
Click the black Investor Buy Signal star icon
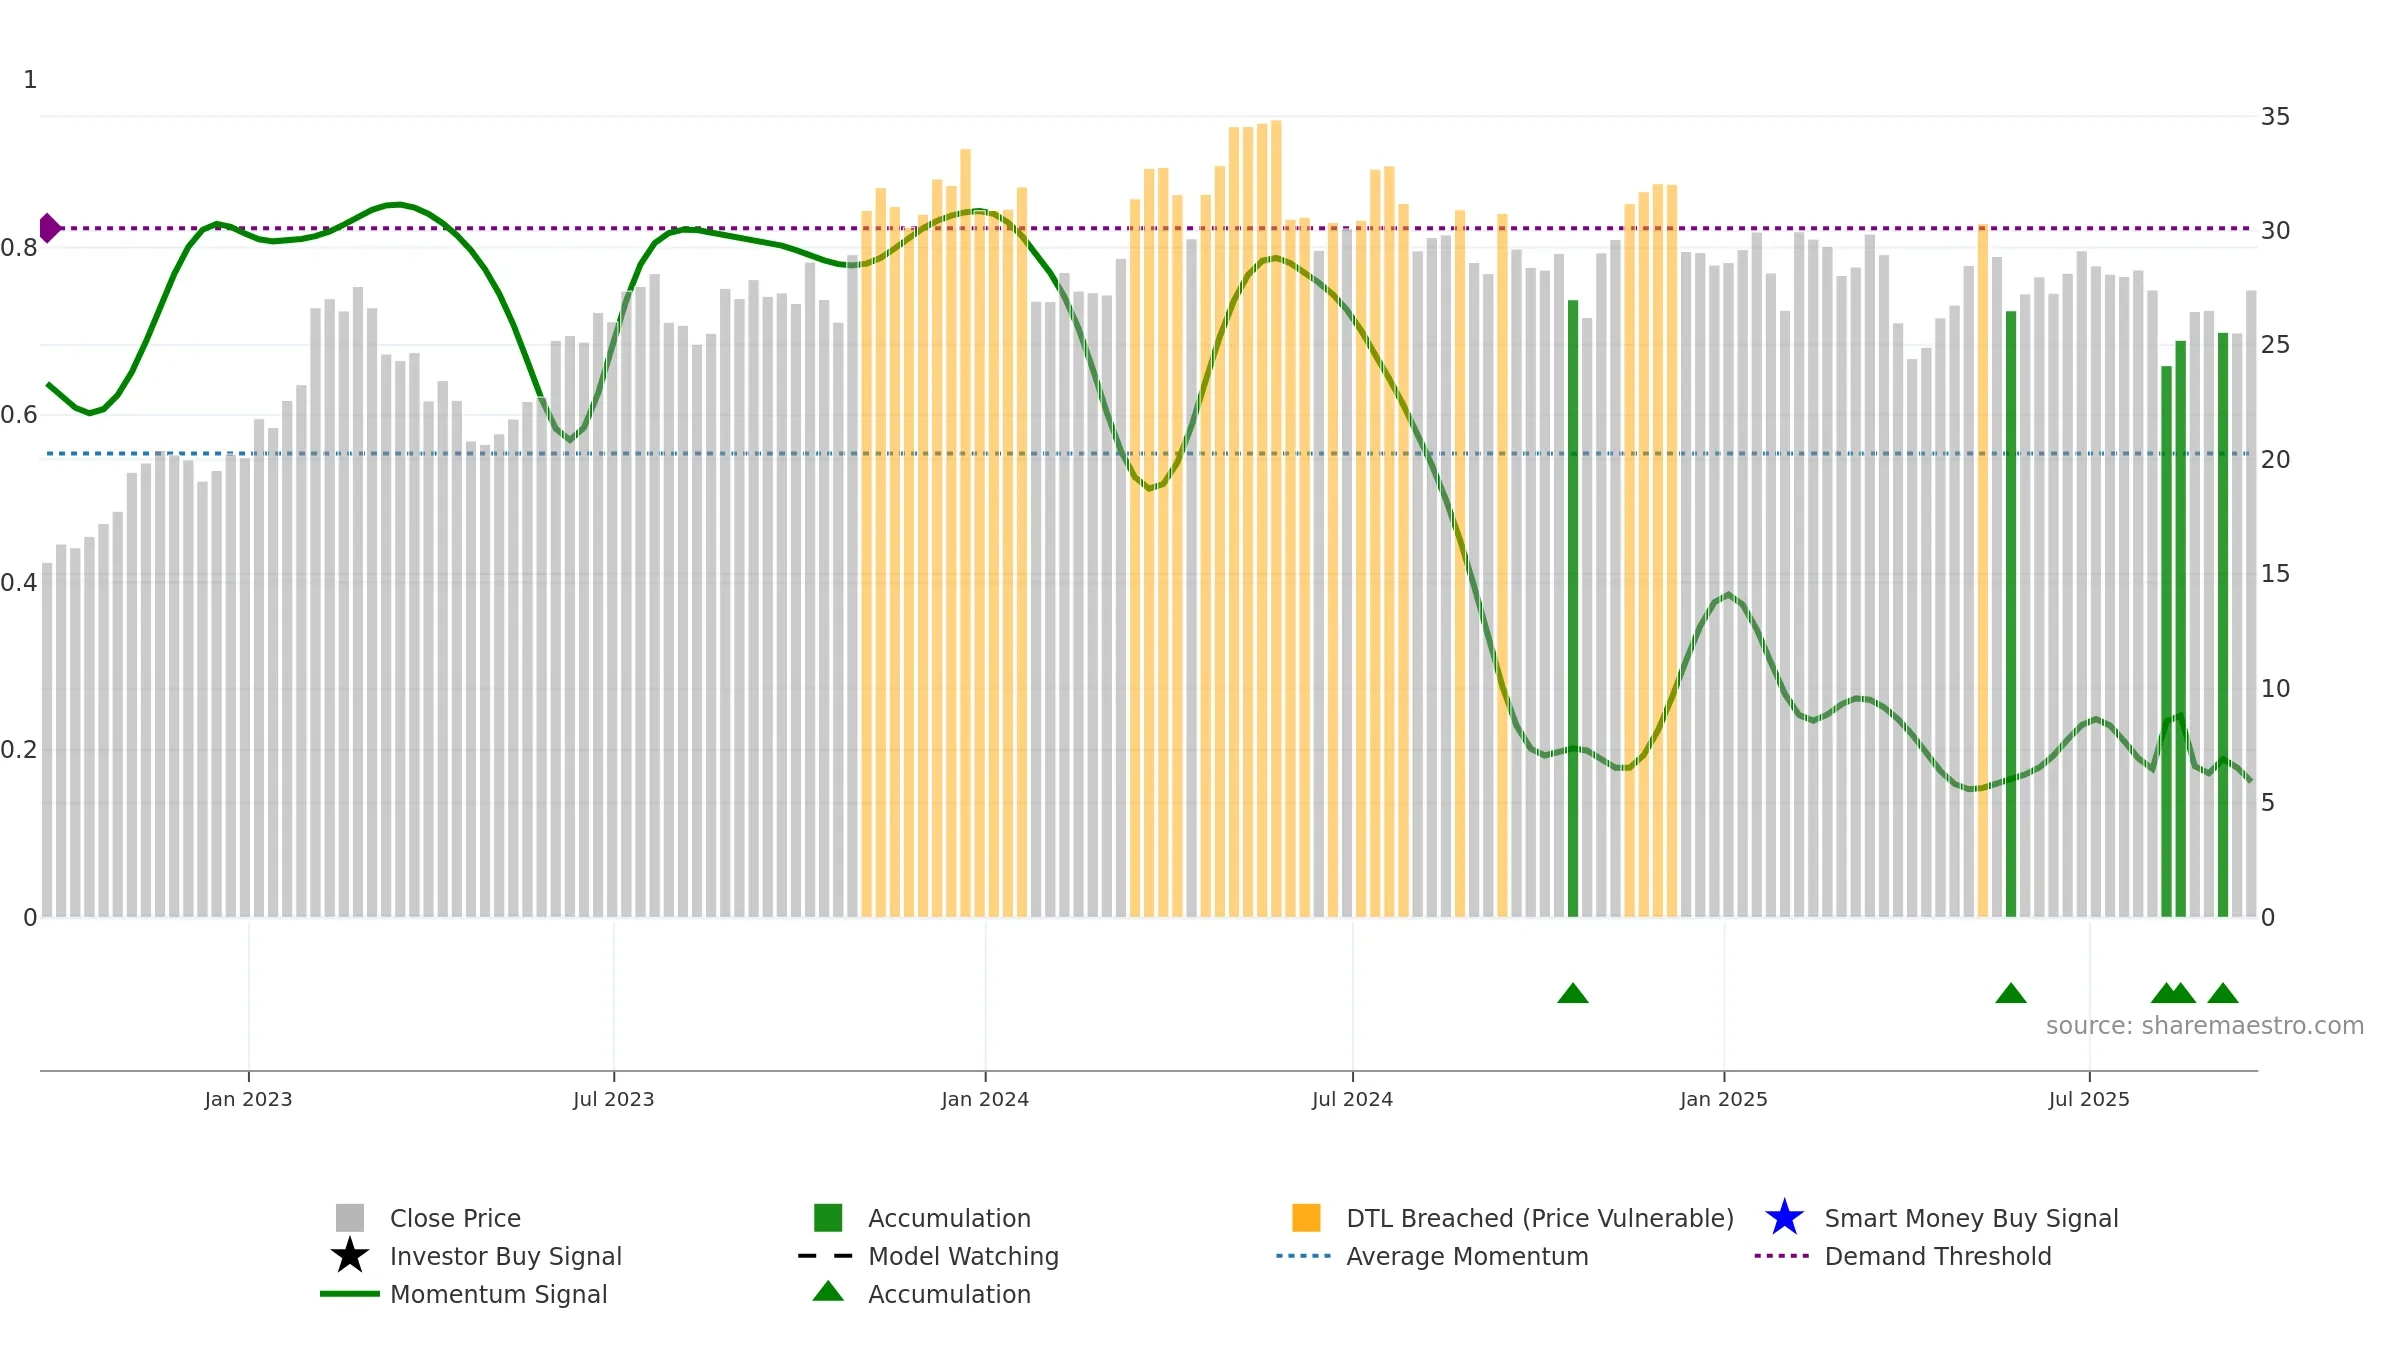[350, 1256]
